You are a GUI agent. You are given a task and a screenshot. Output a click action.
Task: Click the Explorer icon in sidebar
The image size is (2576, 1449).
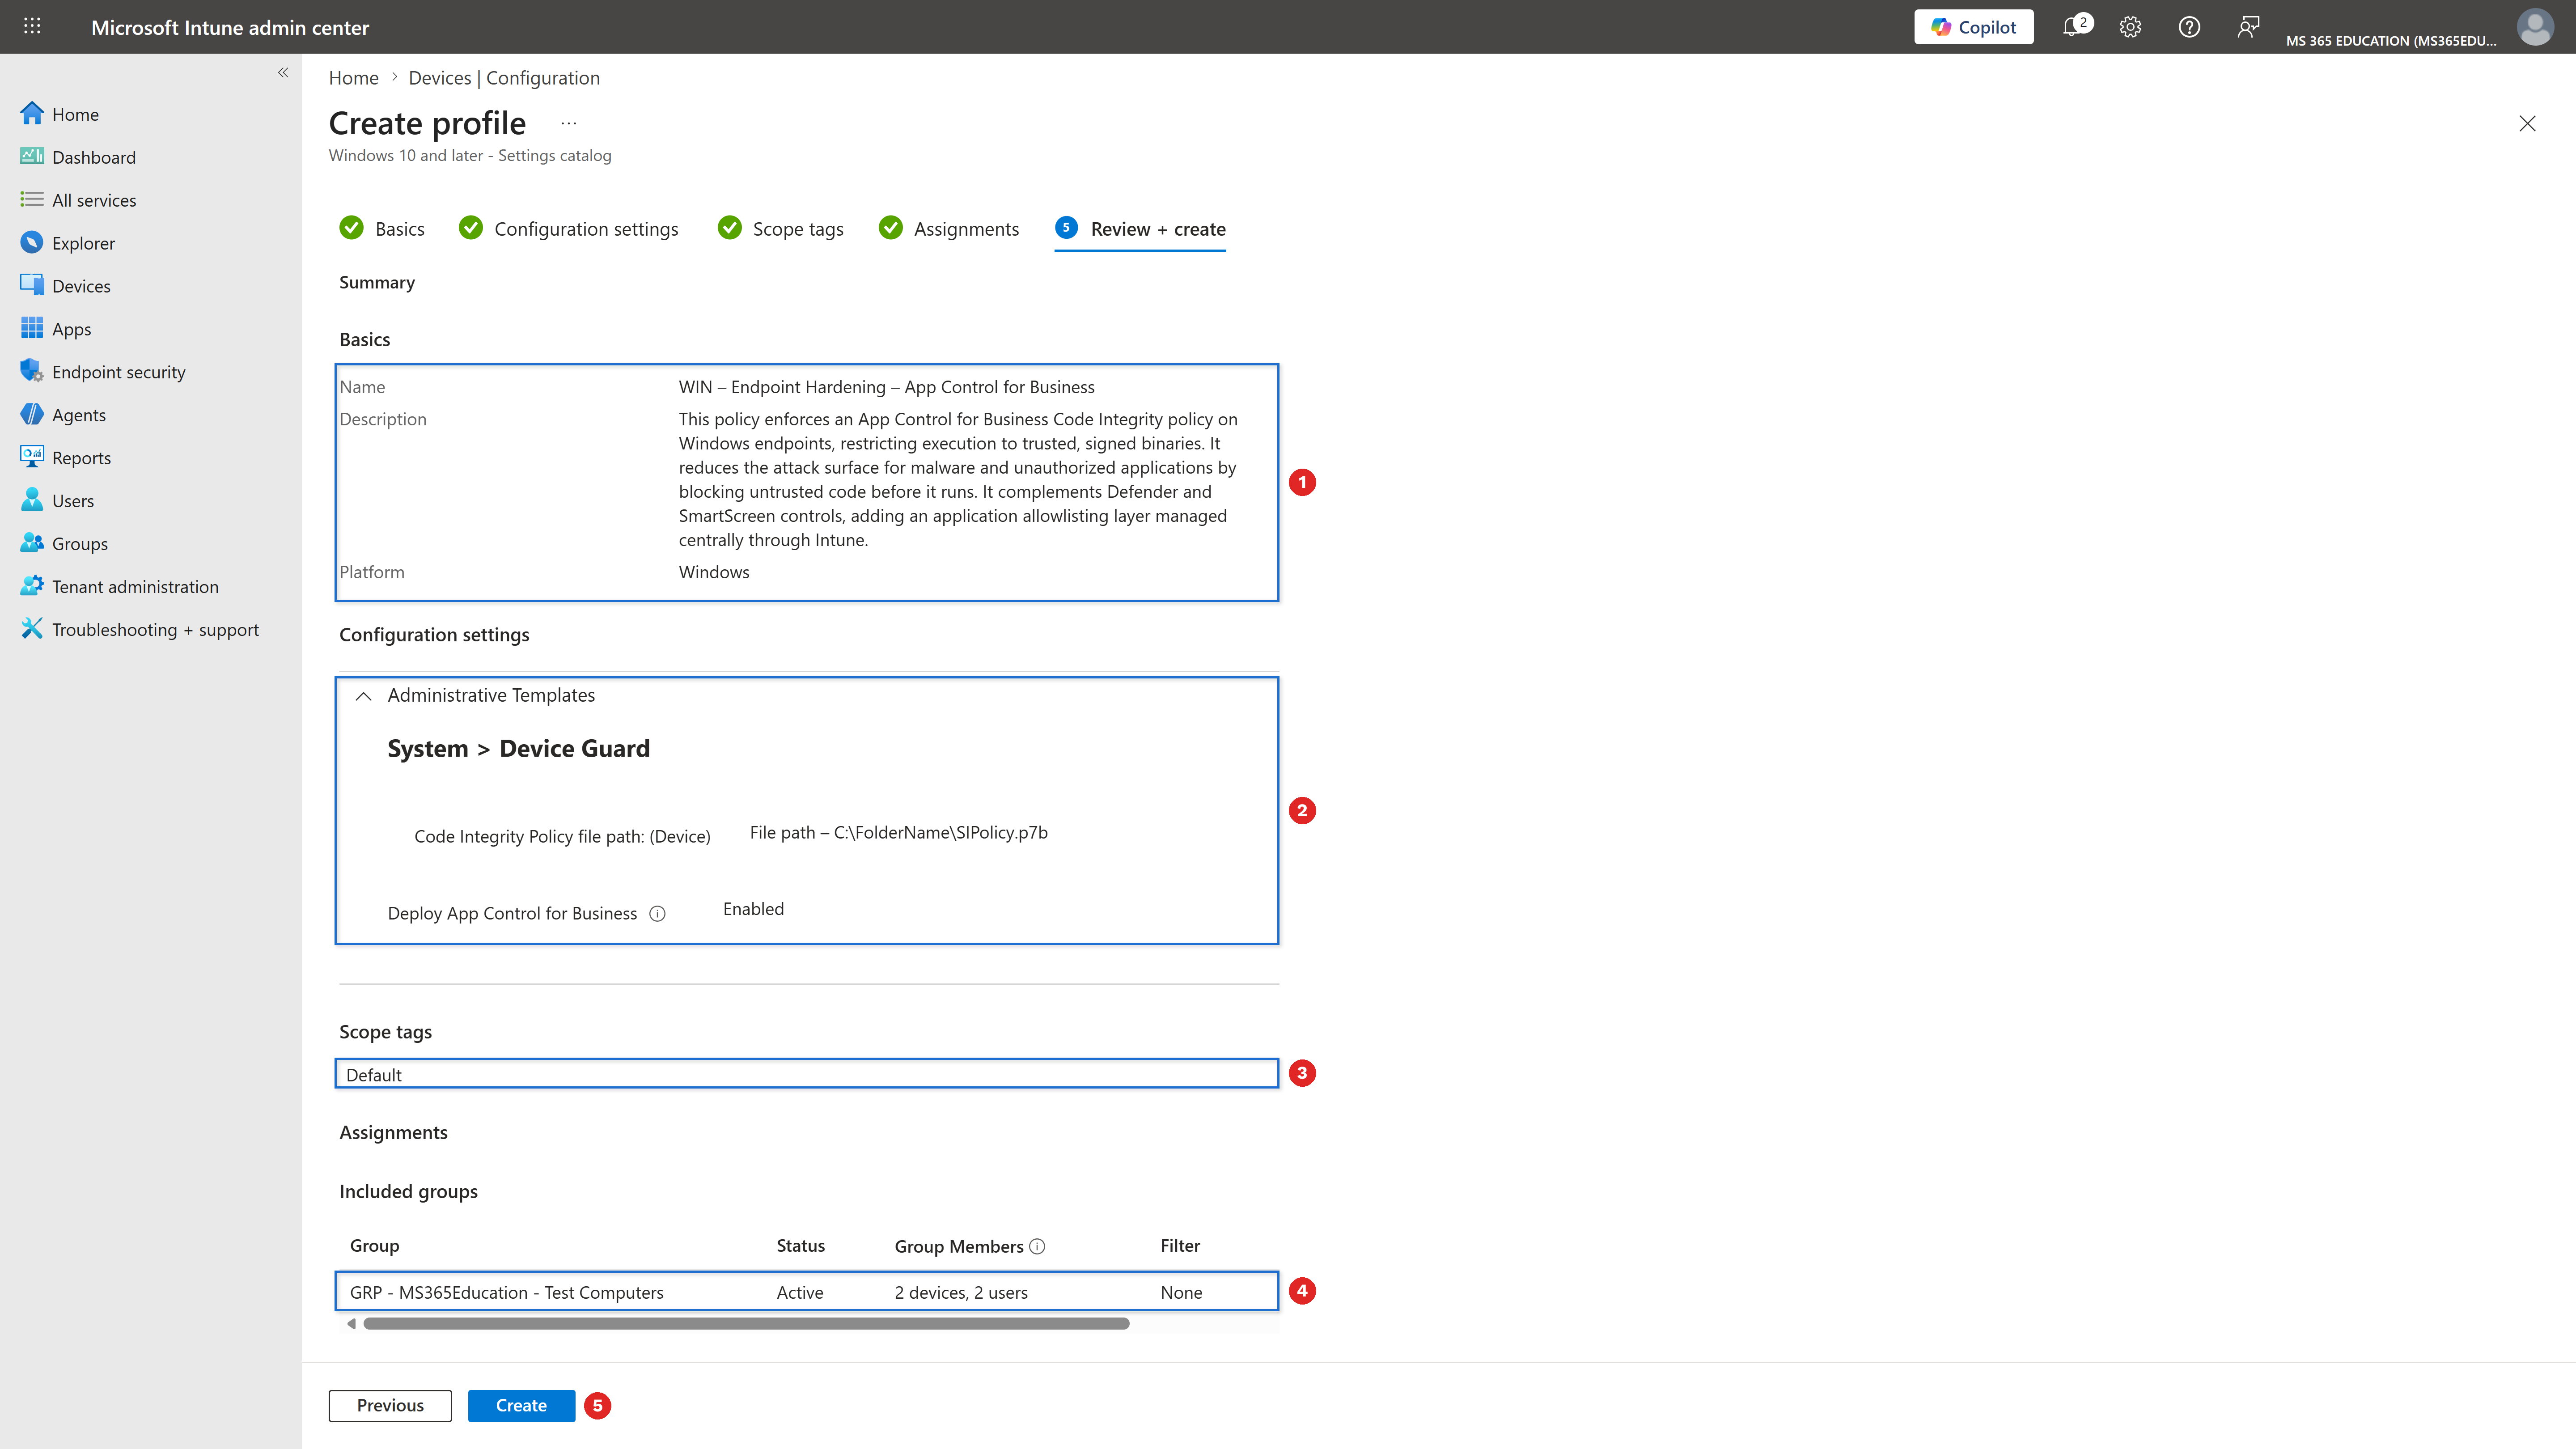click(x=32, y=243)
